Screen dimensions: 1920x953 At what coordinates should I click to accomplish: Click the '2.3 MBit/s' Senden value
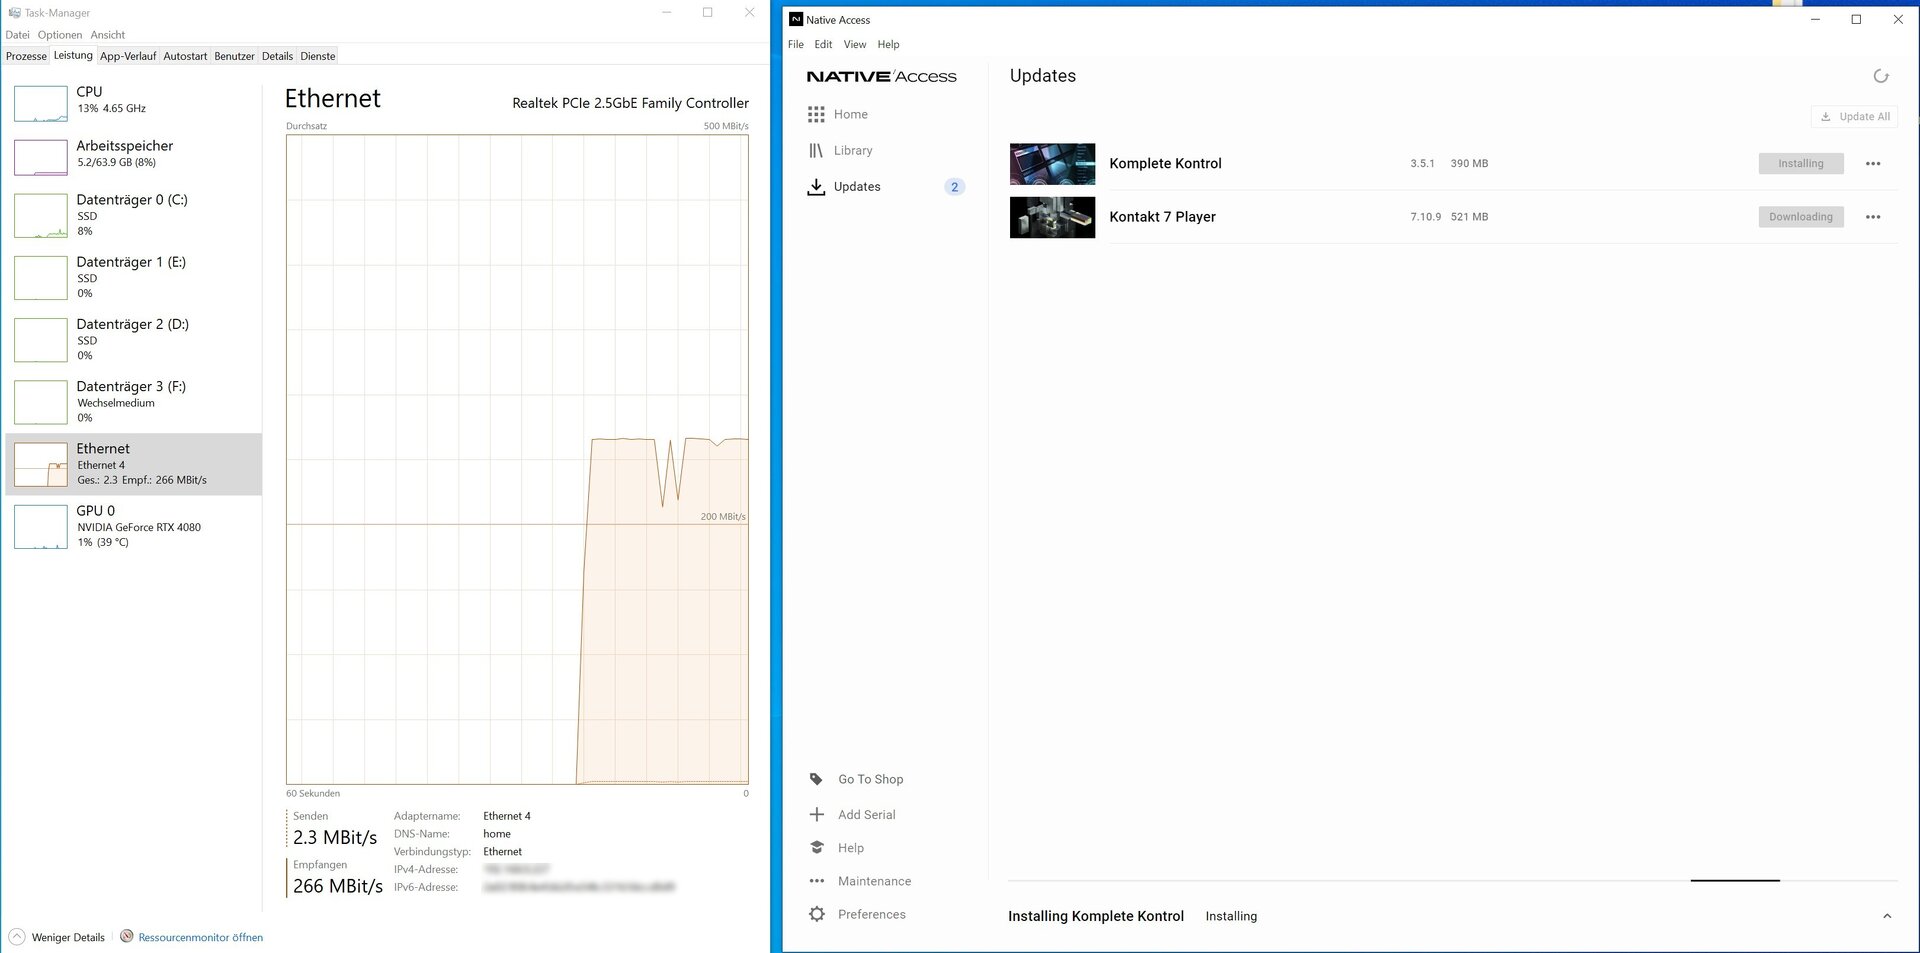point(335,838)
